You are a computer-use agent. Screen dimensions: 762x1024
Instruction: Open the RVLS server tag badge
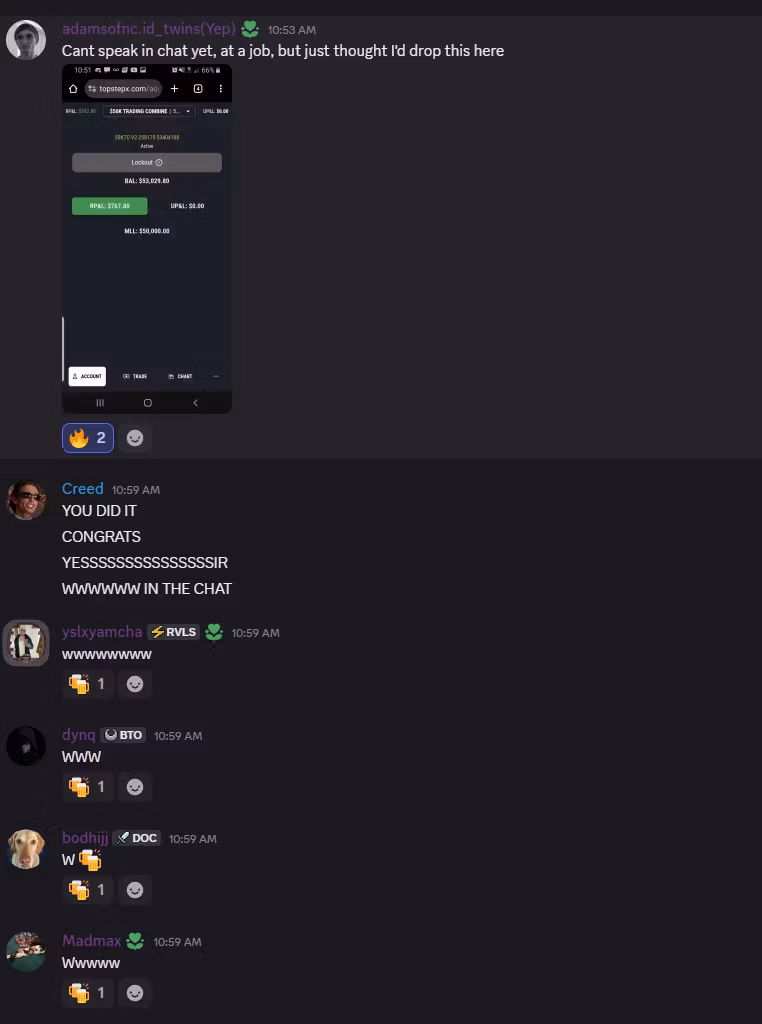tap(173, 632)
